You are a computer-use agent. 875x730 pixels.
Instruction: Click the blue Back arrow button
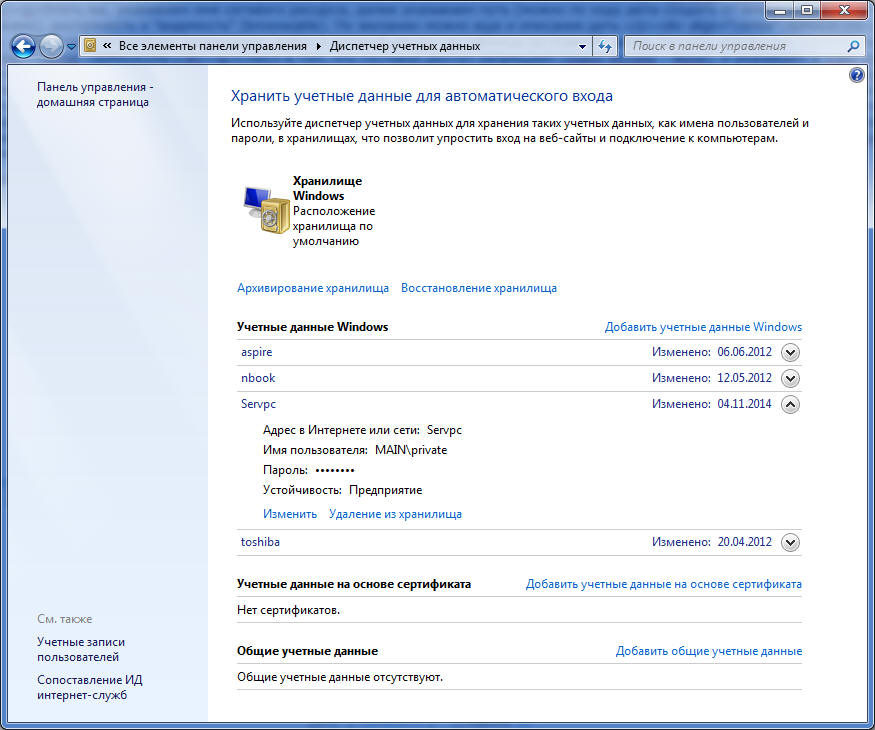pyautogui.click(x=23, y=46)
